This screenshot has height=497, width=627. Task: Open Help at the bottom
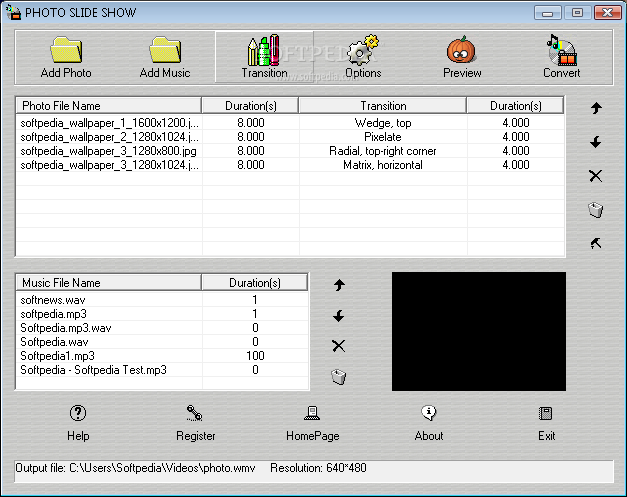pyautogui.click(x=78, y=423)
